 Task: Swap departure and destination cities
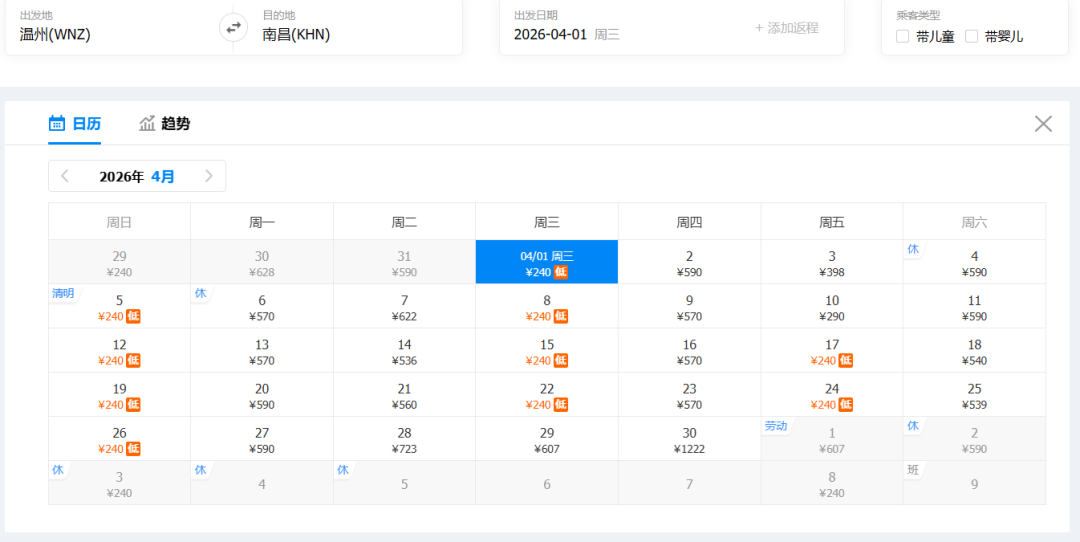pyautogui.click(x=233, y=27)
